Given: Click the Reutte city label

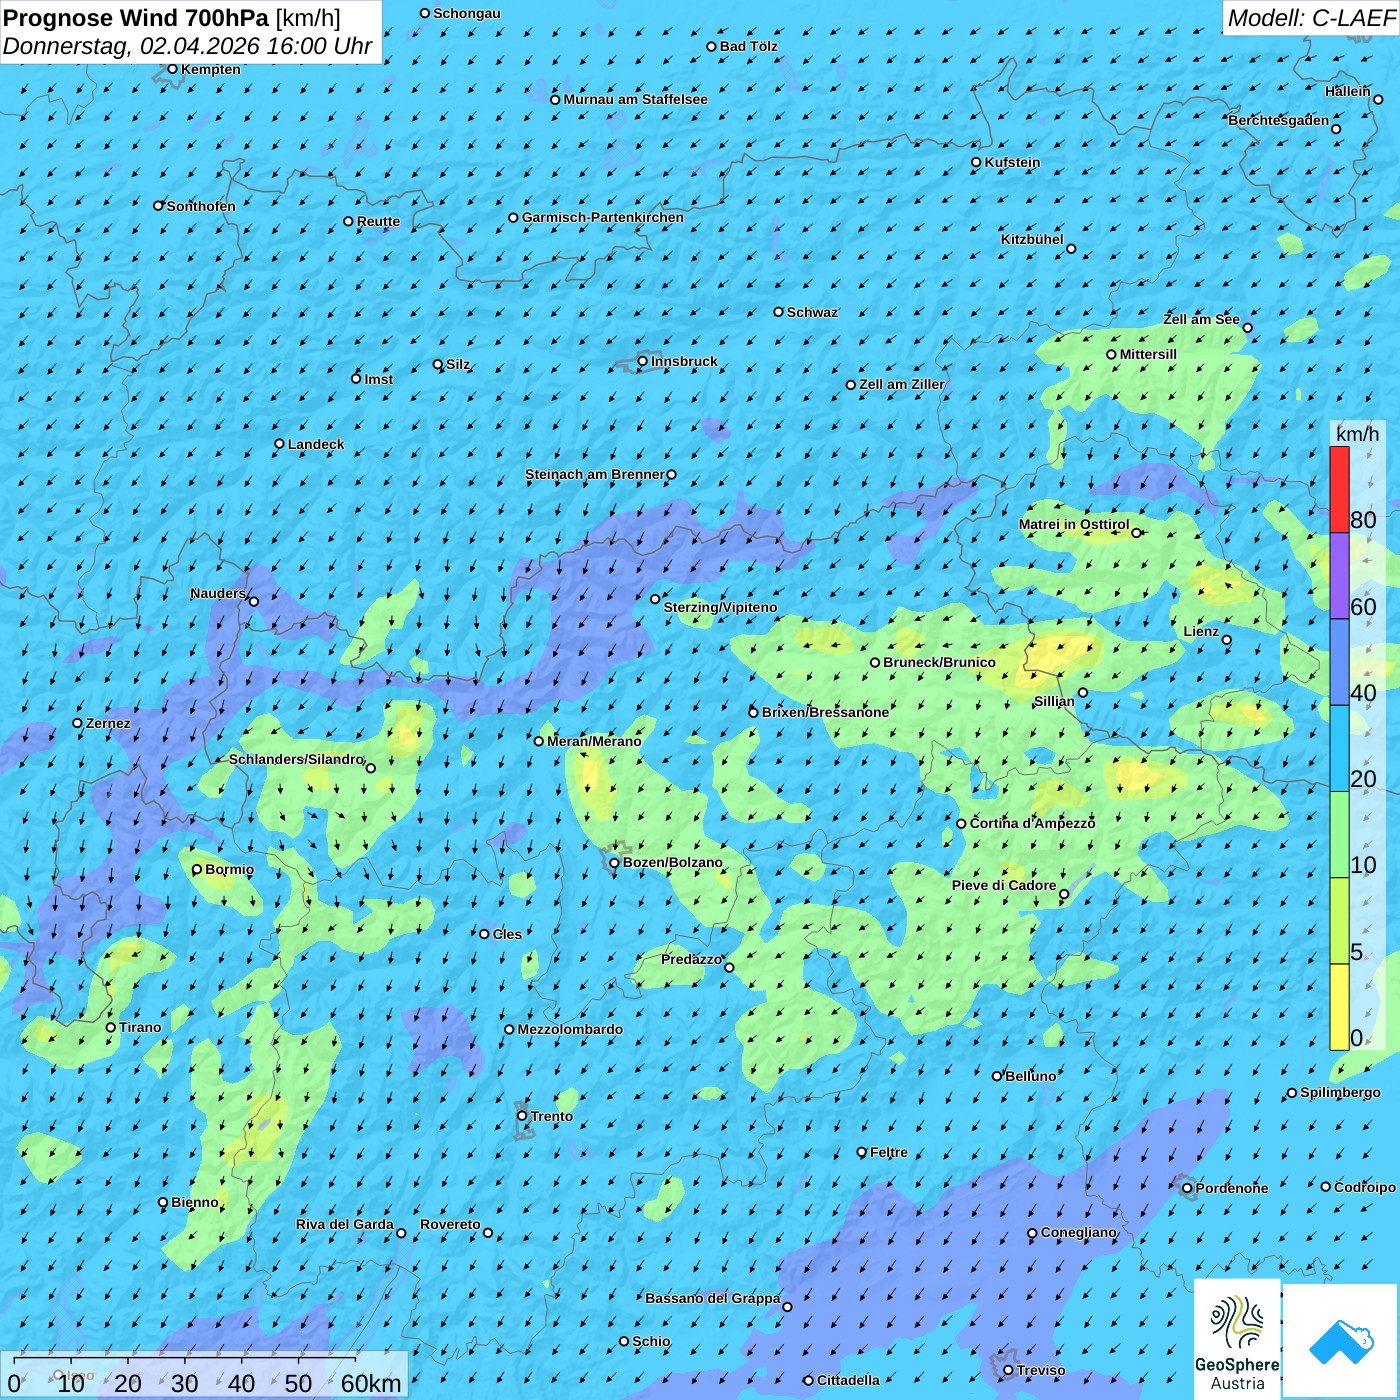Looking at the screenshot, I should 378,221.
